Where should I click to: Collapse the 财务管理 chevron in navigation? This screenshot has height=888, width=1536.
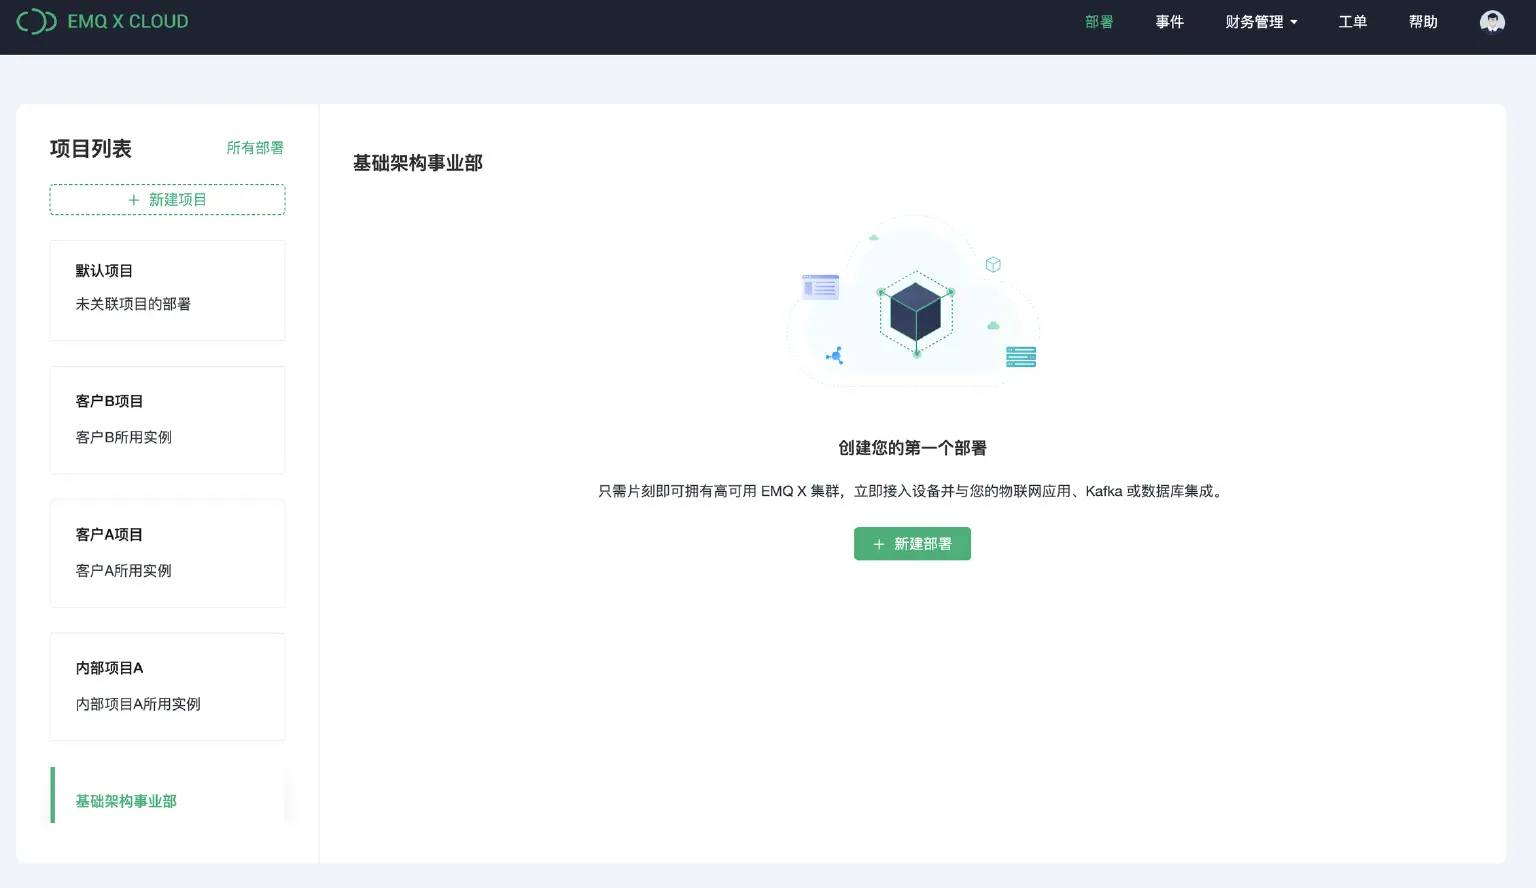(x=1295, y=22)
